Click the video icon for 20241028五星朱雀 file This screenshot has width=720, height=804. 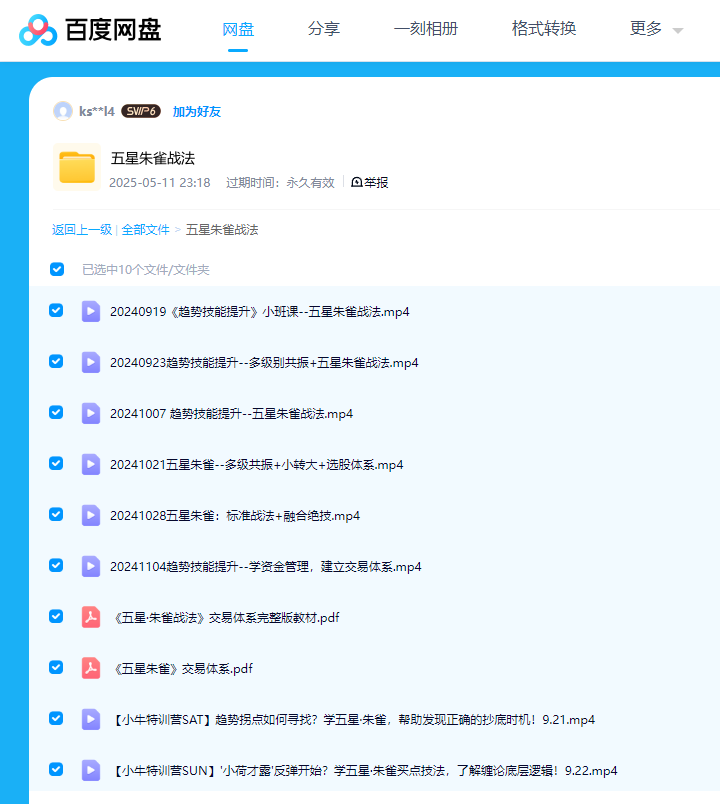(91, 515)
